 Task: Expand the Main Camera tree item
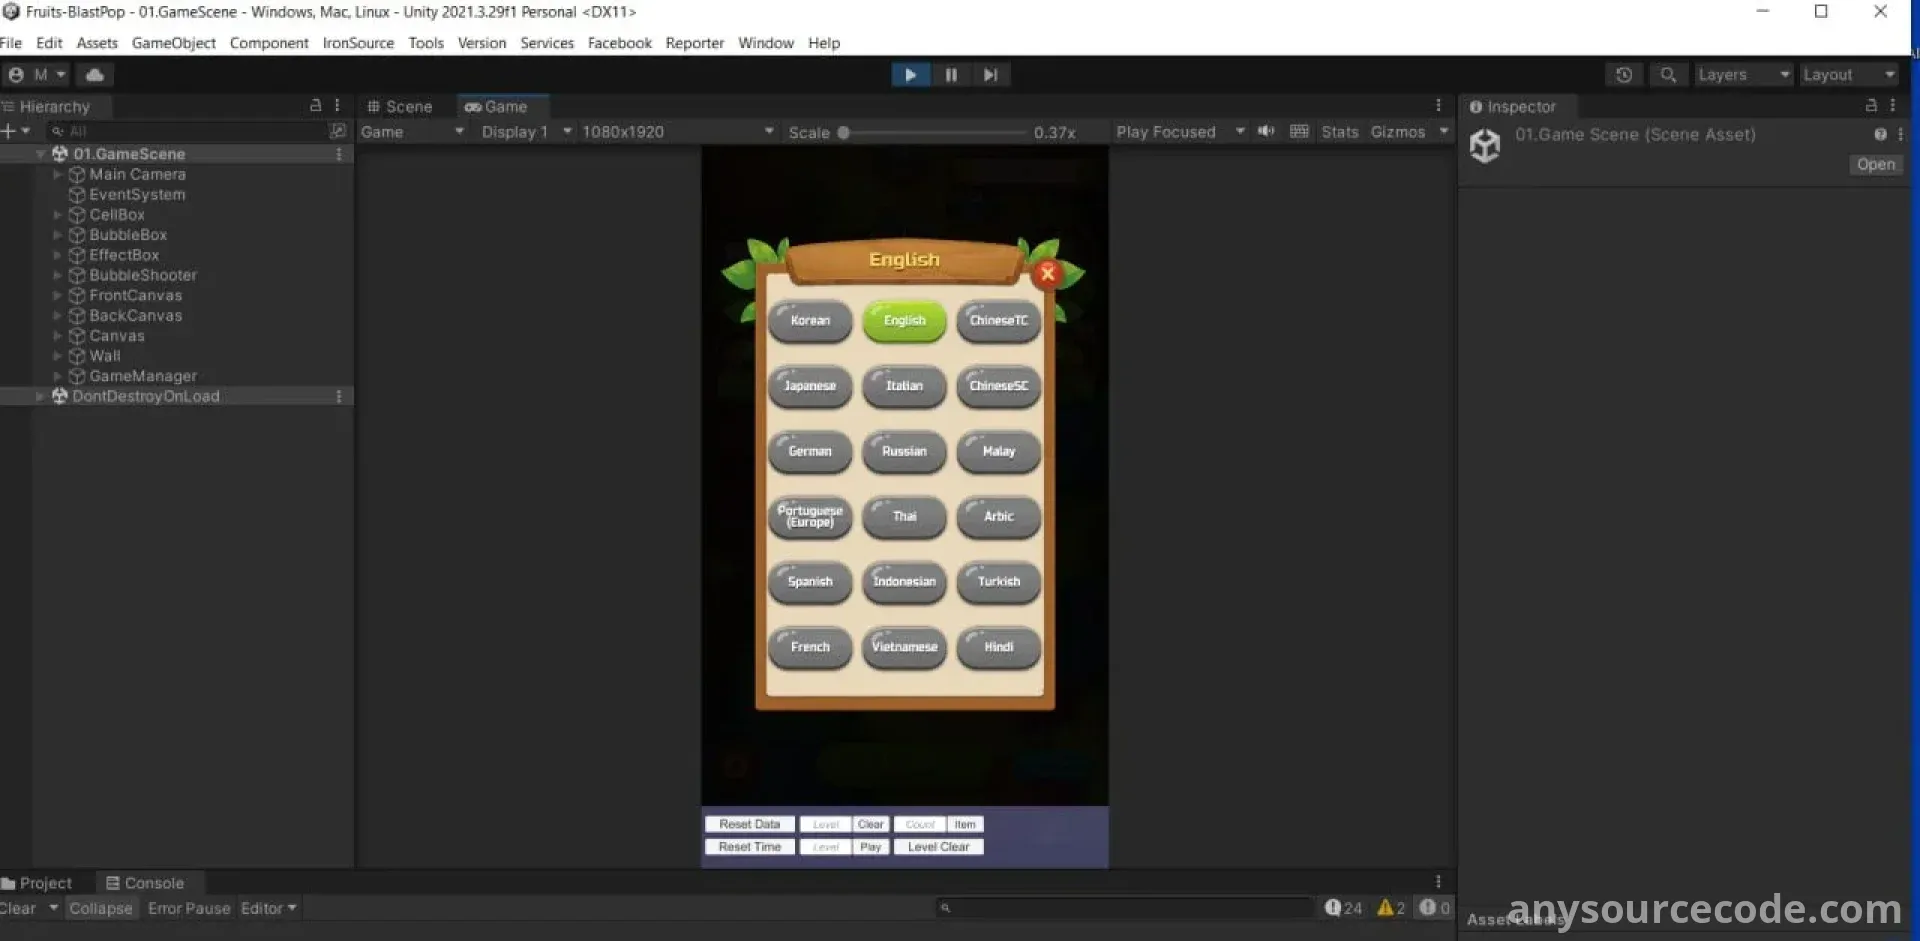[x=57, y=174]
